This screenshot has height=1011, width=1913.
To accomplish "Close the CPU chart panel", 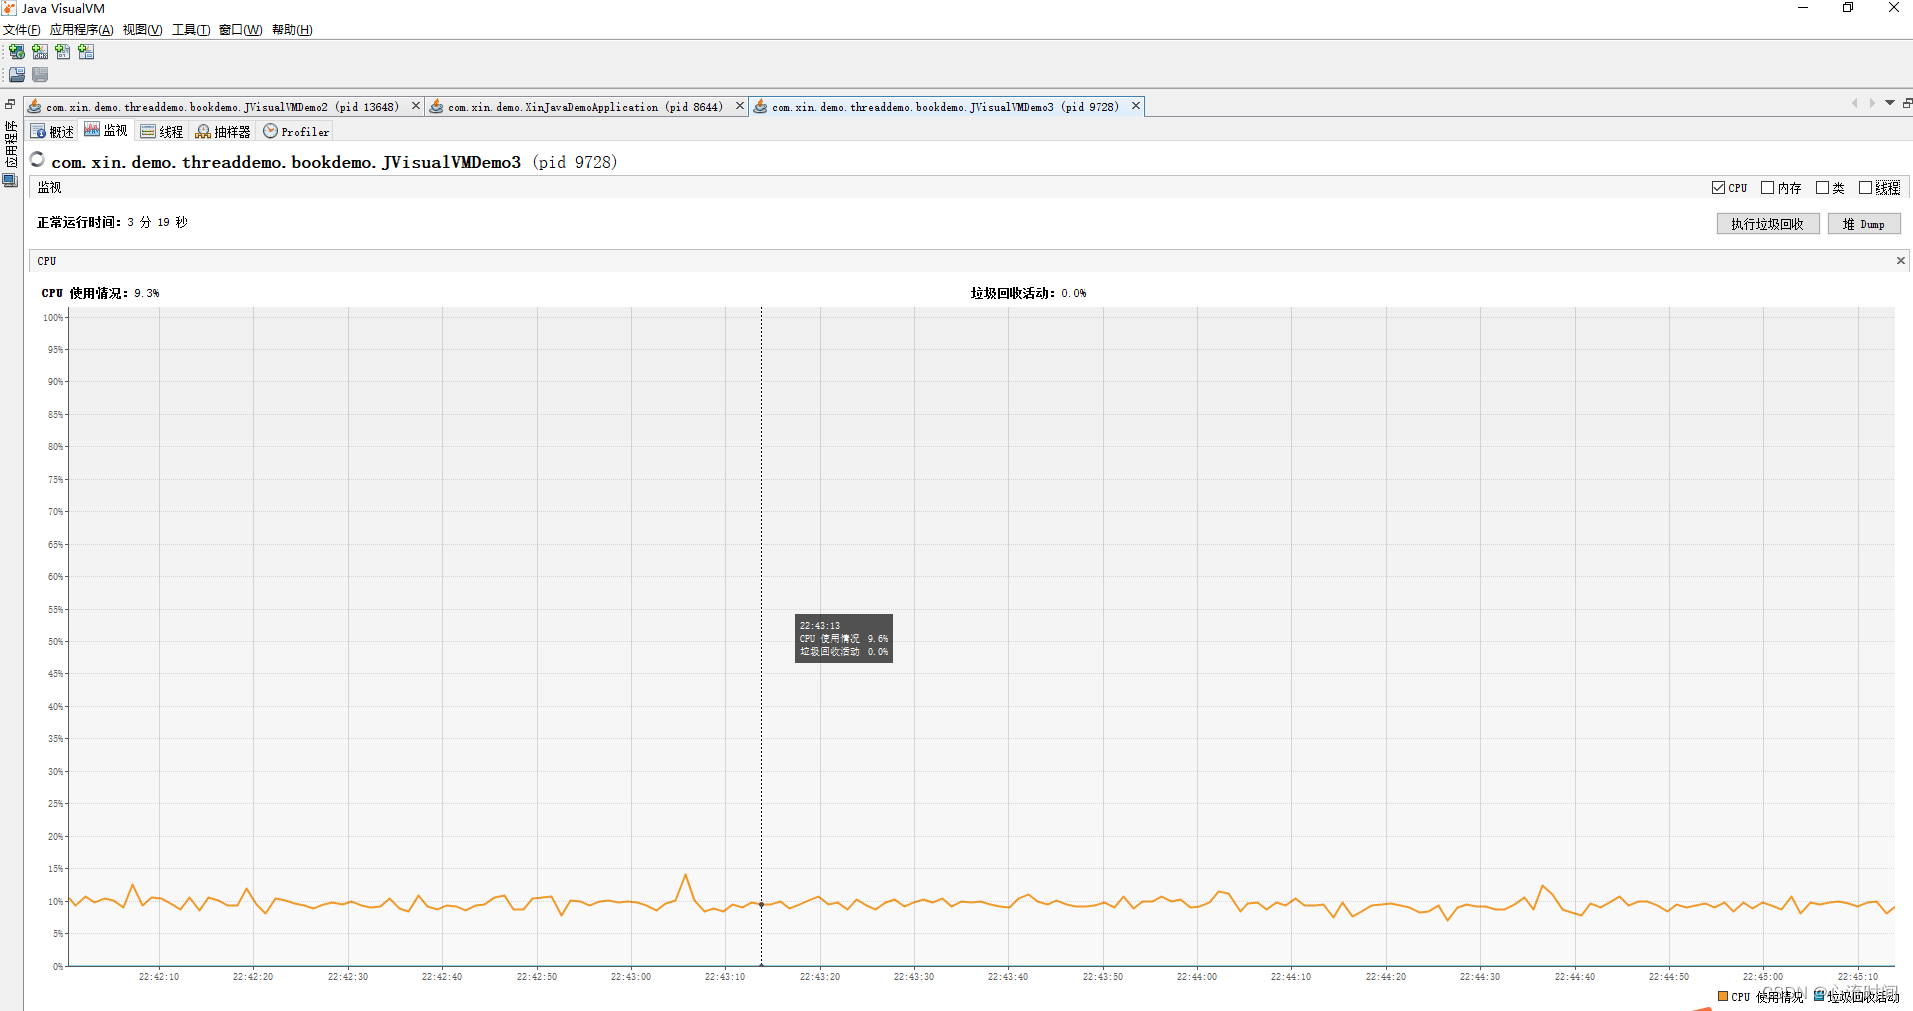I will [x=1901, y=261].
